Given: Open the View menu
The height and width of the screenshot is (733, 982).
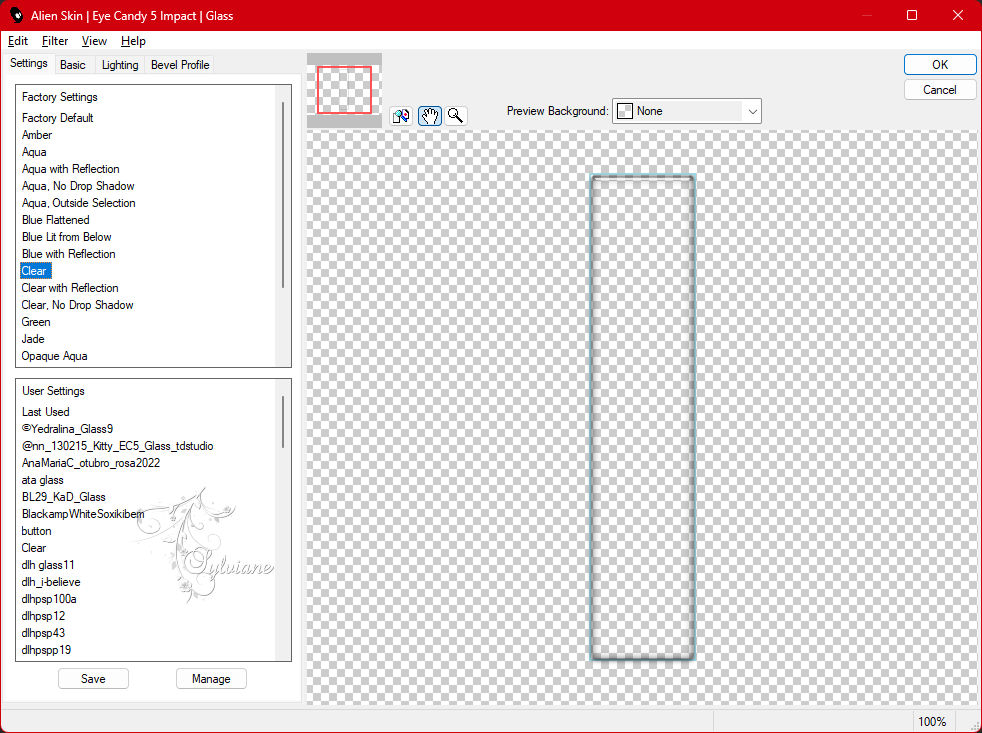Looking at the screenshot, I should click(x=94, y=41).
